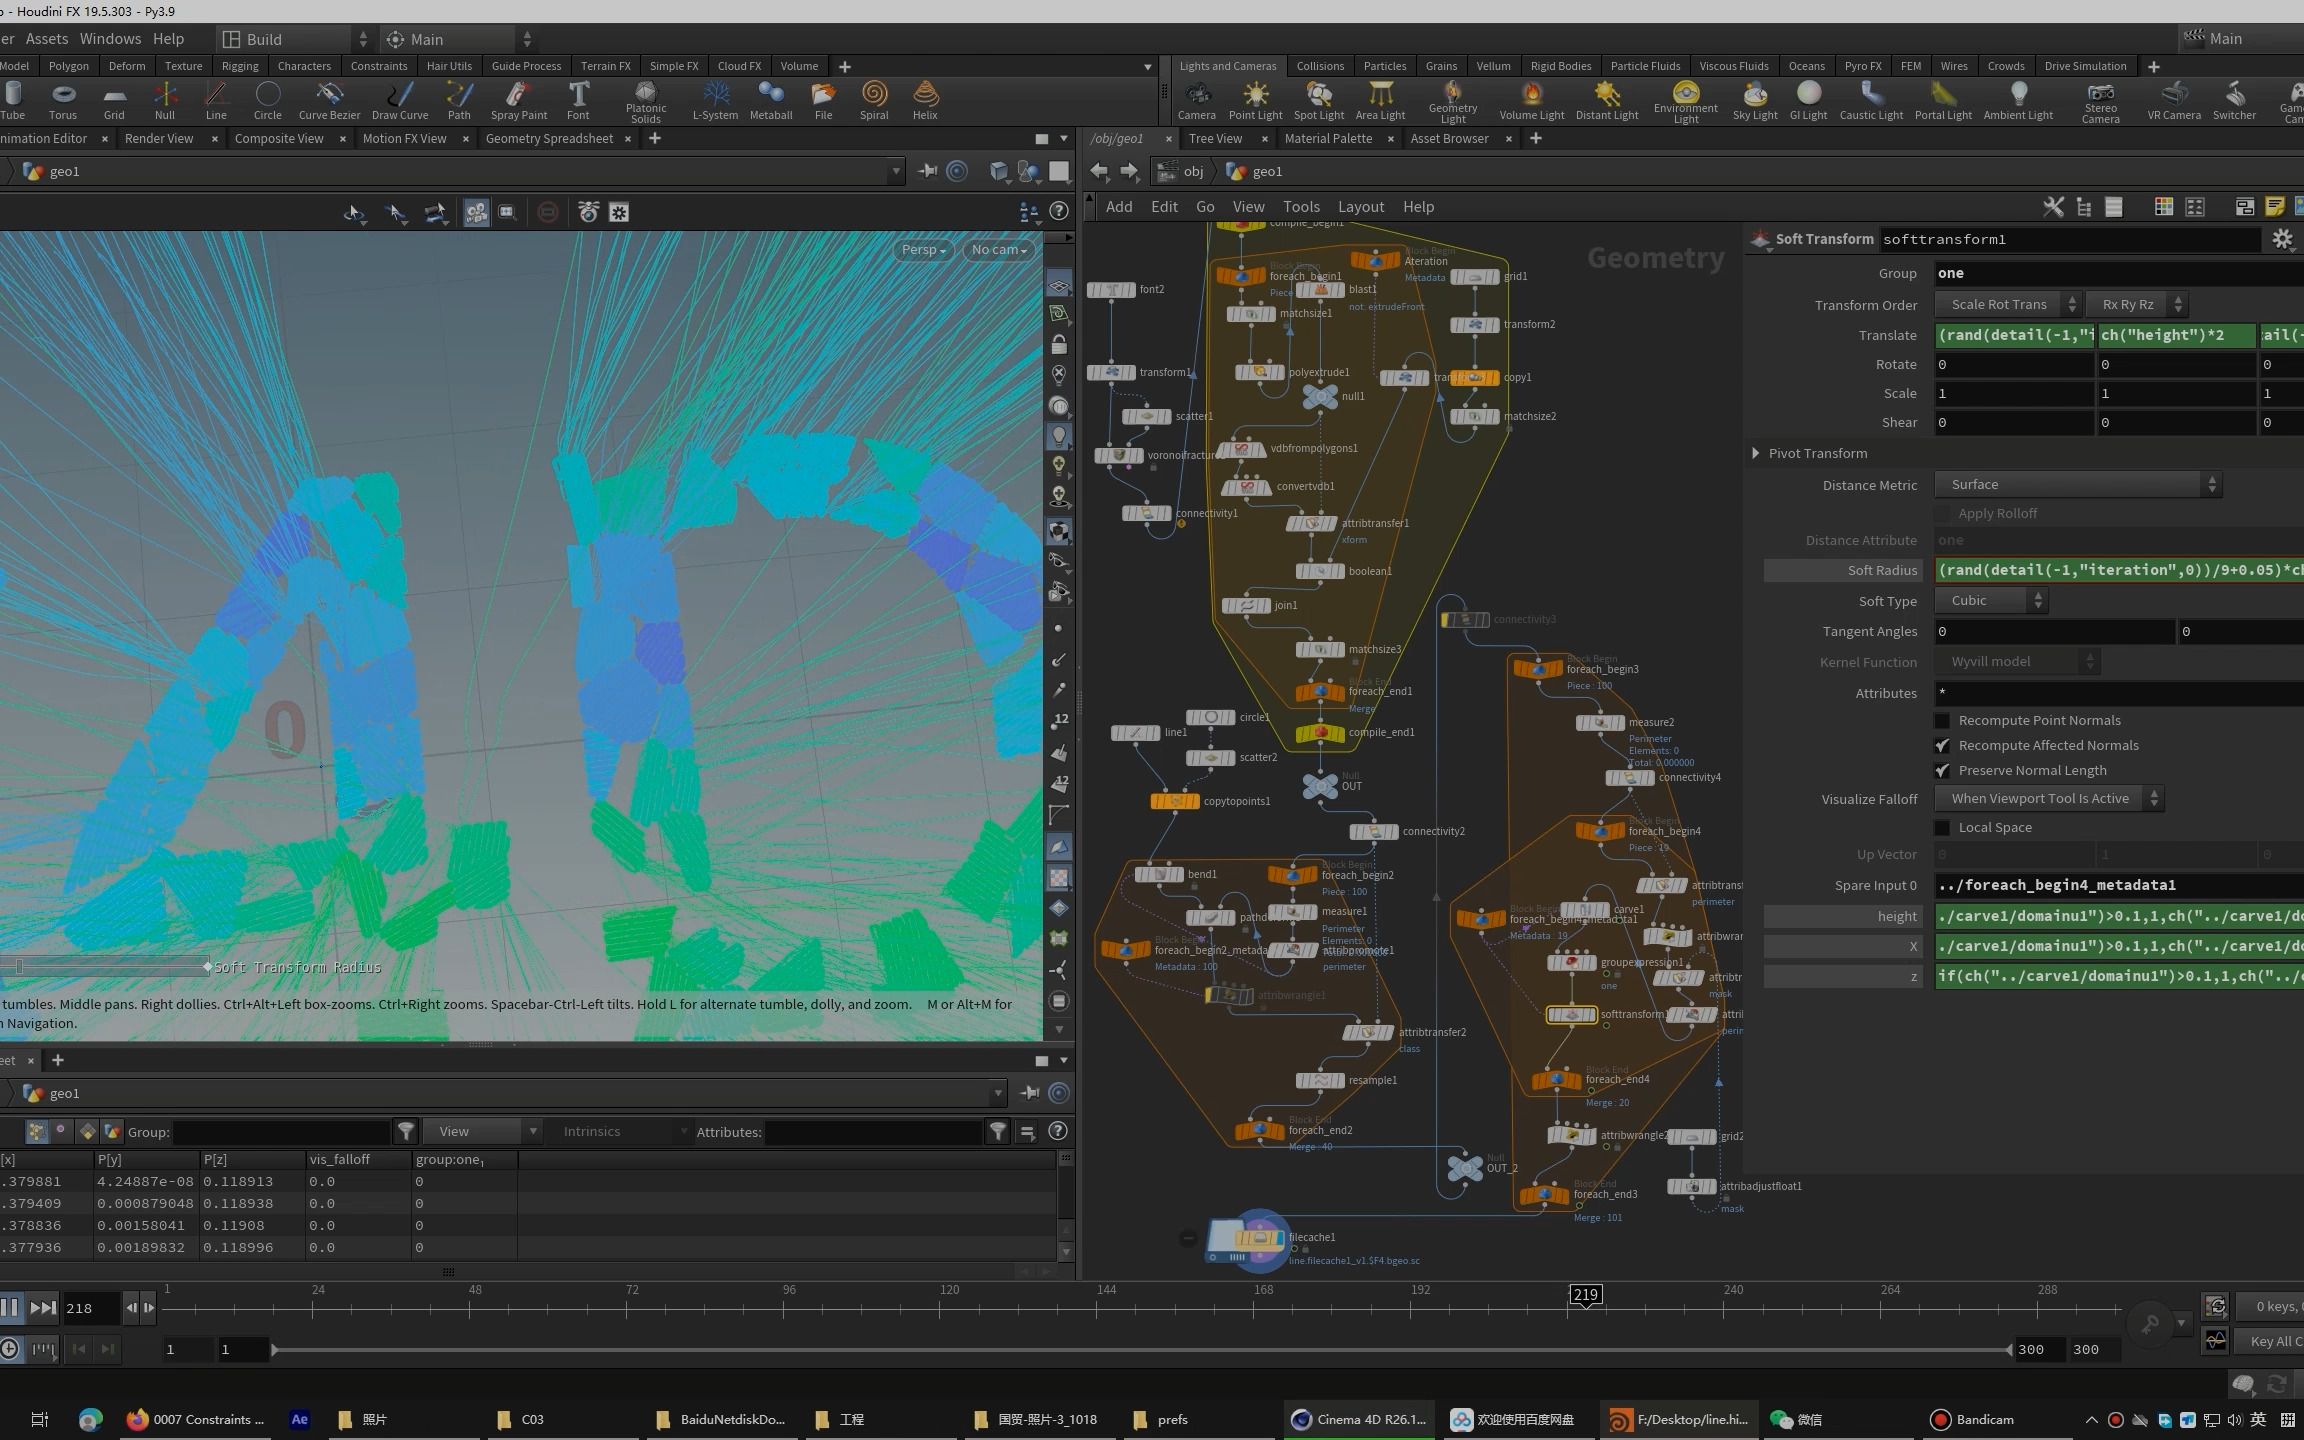
Task: Switch to the Geometry Spreadsheet tab
Action: (x=549, y=139)
